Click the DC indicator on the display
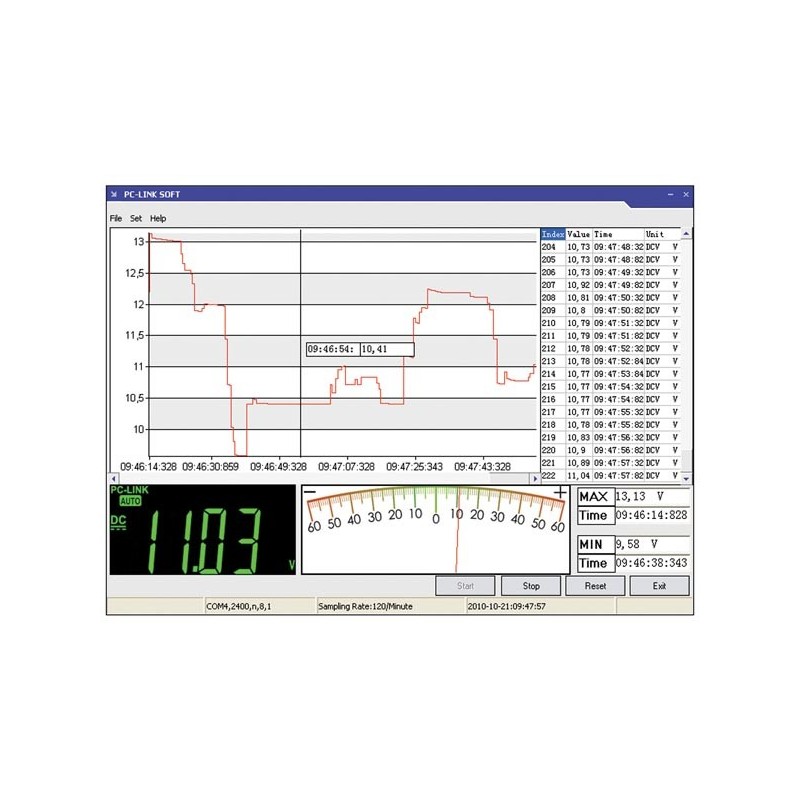Viewport: 800px width, 800px height. coord(118,521)
